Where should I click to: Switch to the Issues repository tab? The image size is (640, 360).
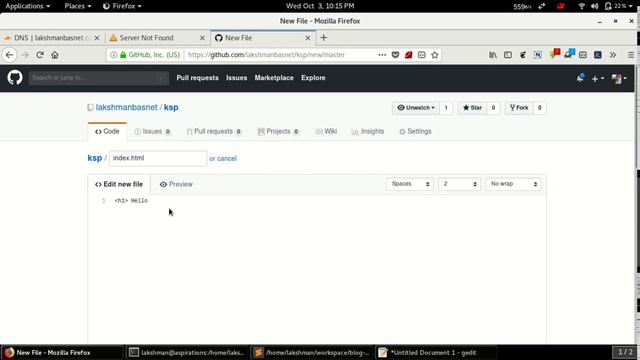click(x=152, y=131)
